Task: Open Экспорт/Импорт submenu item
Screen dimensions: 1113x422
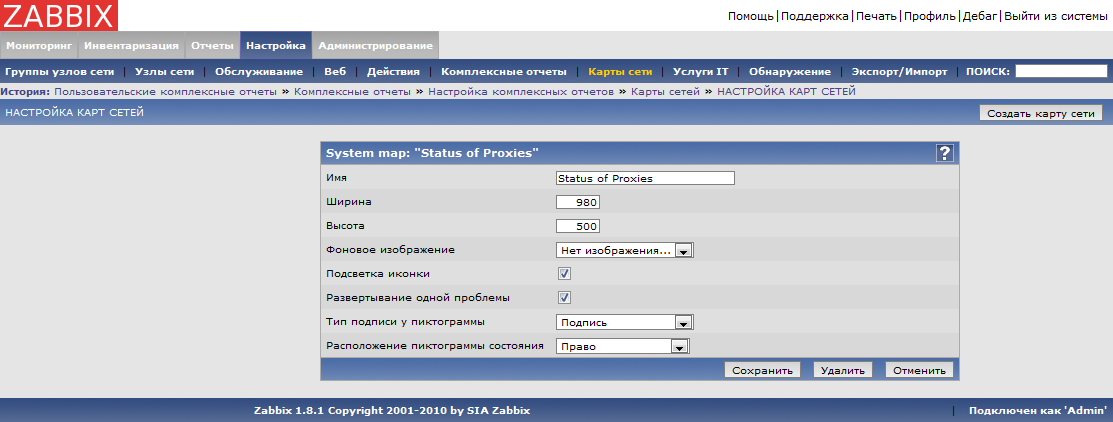Action: click(899, 72)
